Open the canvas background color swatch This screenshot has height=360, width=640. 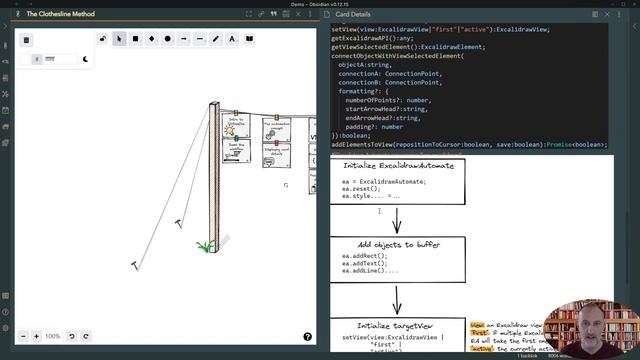(24, 59)
